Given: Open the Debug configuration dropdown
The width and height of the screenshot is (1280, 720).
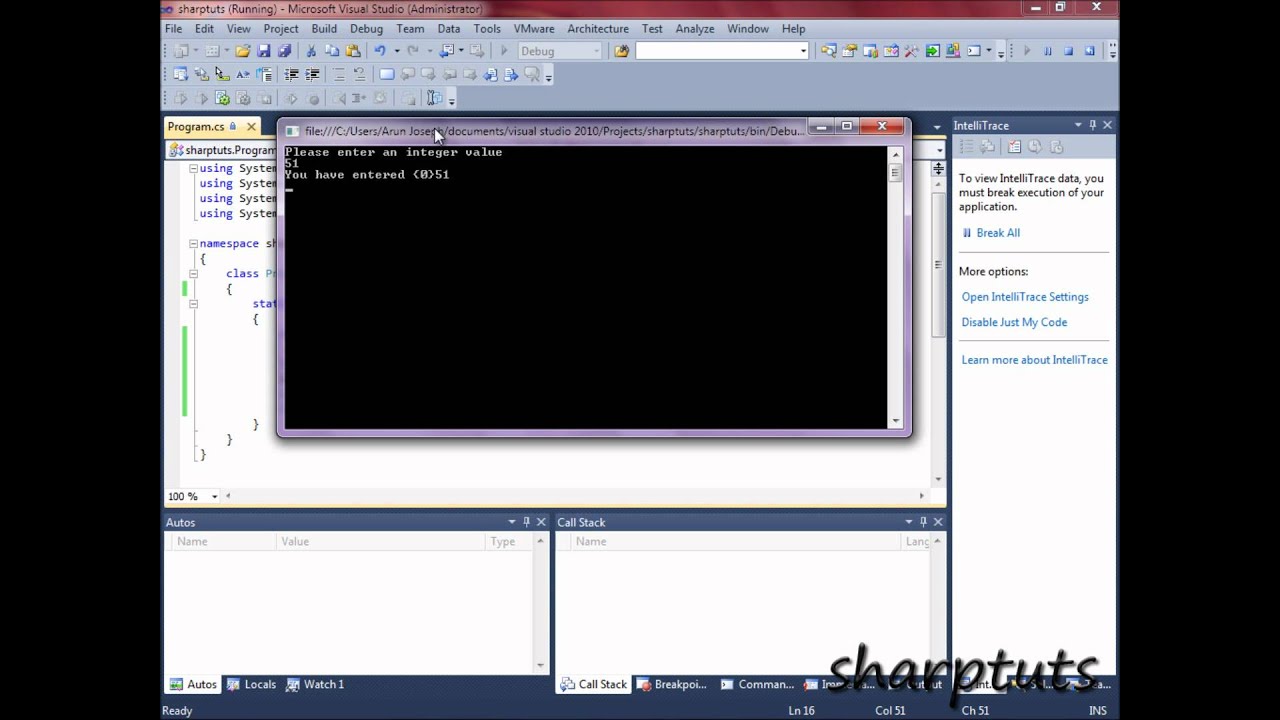Looking at the screenshot, I should [x=597, y=51].
